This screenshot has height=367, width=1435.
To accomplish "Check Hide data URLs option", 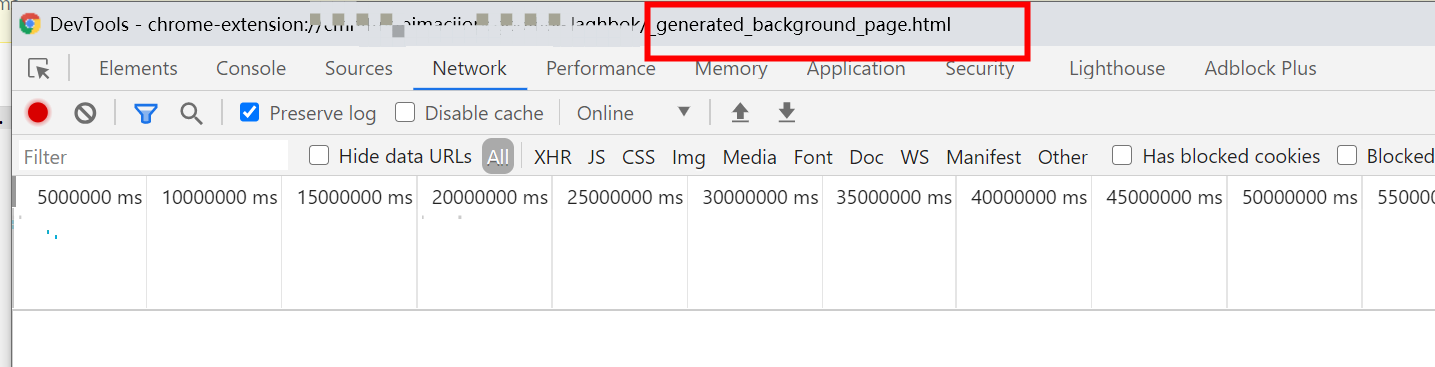I will (x=319, y=155).
